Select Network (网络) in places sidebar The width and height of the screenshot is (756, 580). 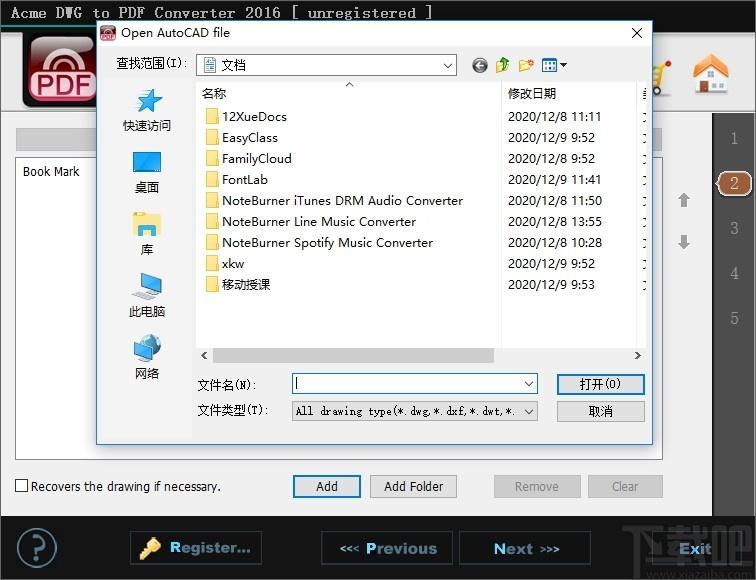147,357
